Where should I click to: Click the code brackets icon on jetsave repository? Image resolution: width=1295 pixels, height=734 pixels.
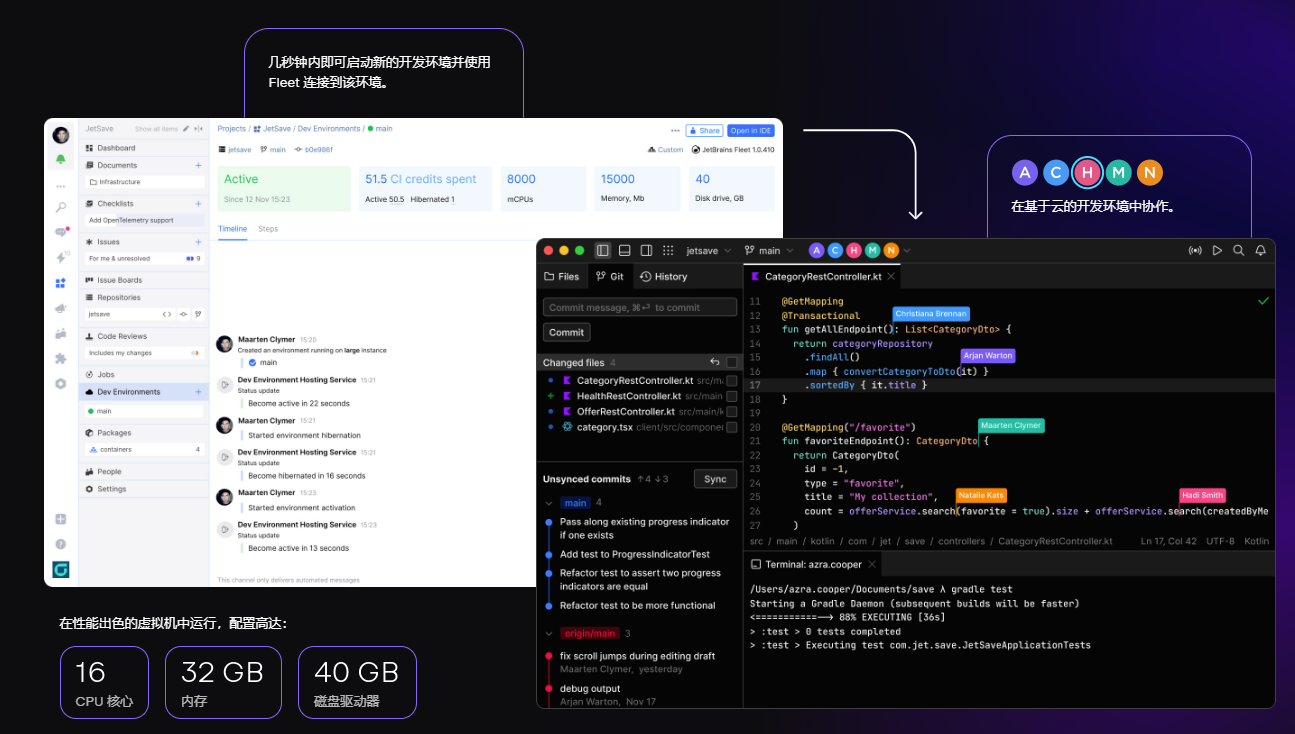[x=167, y=314]
